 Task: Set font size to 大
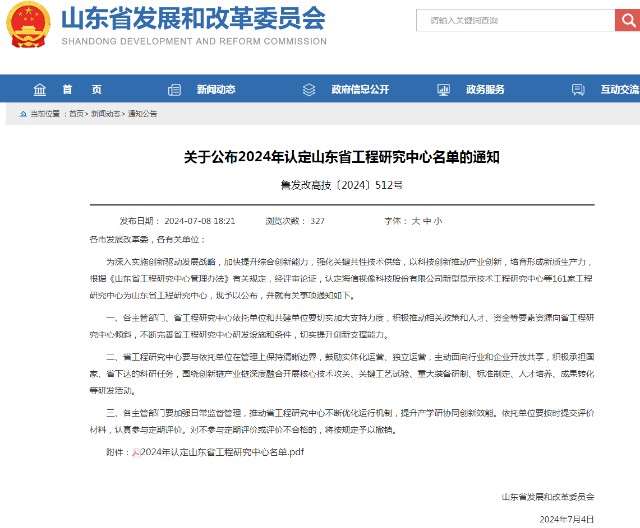(416, 221)
